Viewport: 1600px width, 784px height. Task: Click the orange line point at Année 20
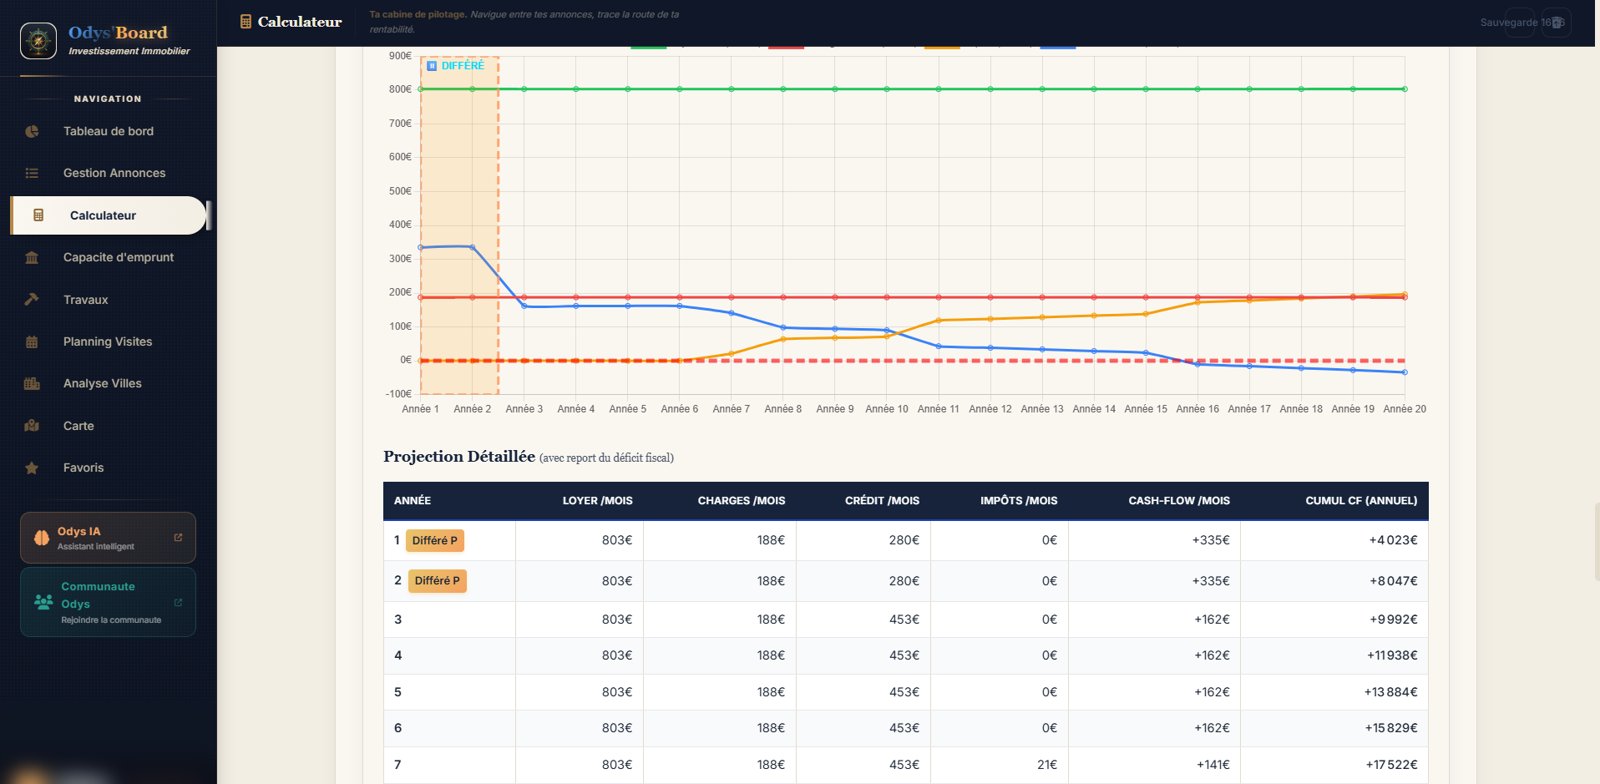click(1404, 295)
